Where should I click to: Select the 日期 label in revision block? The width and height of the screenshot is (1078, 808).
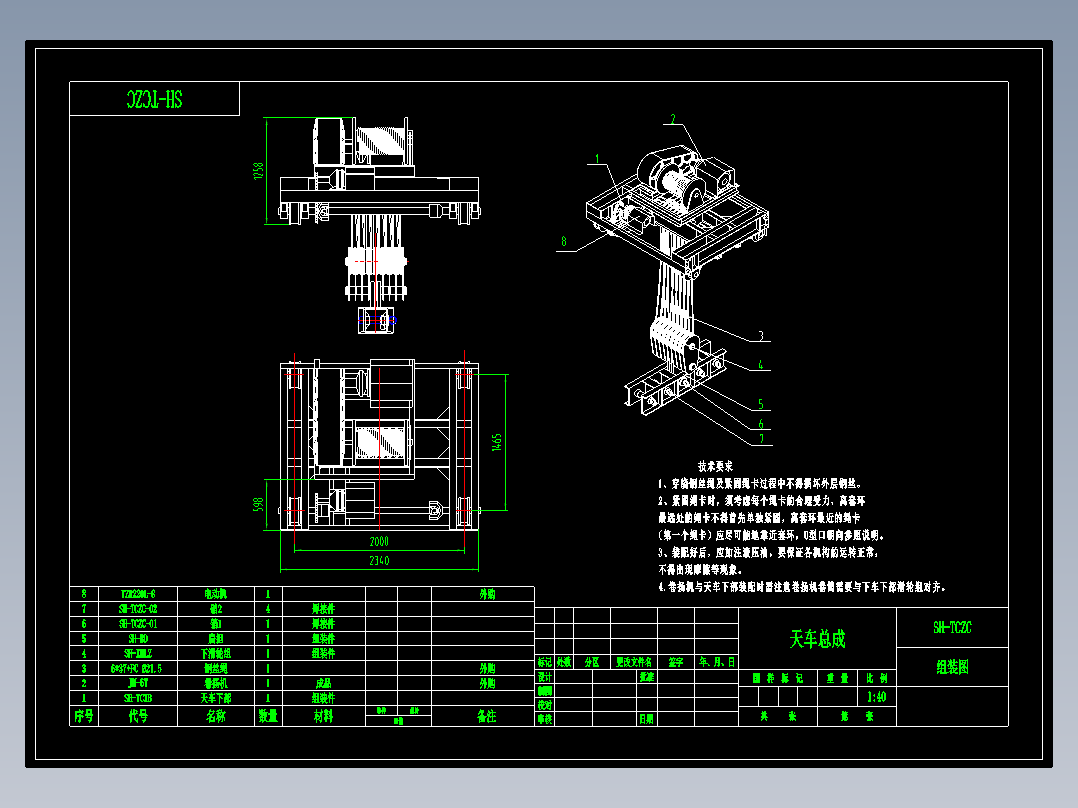click(x=646, y=719)
